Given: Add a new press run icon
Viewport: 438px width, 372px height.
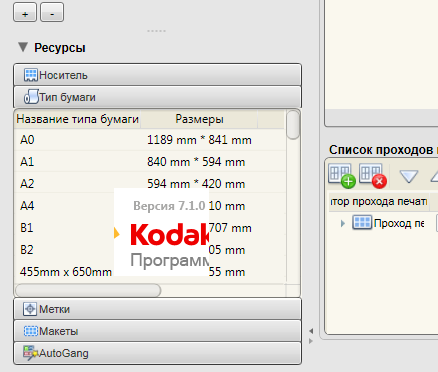Looking at the screenshot, I should coord(342,176).
